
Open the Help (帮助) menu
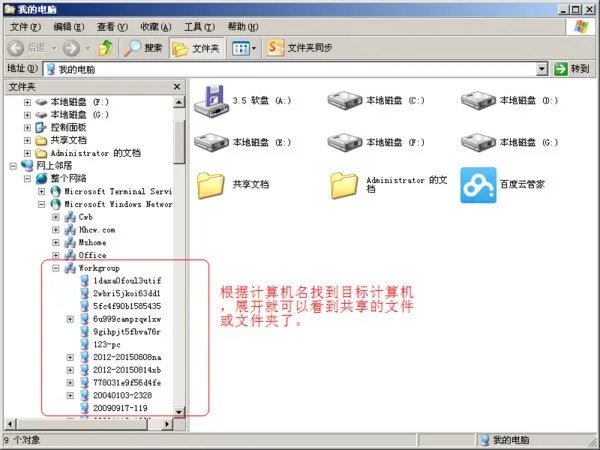[x=243, y=27]
